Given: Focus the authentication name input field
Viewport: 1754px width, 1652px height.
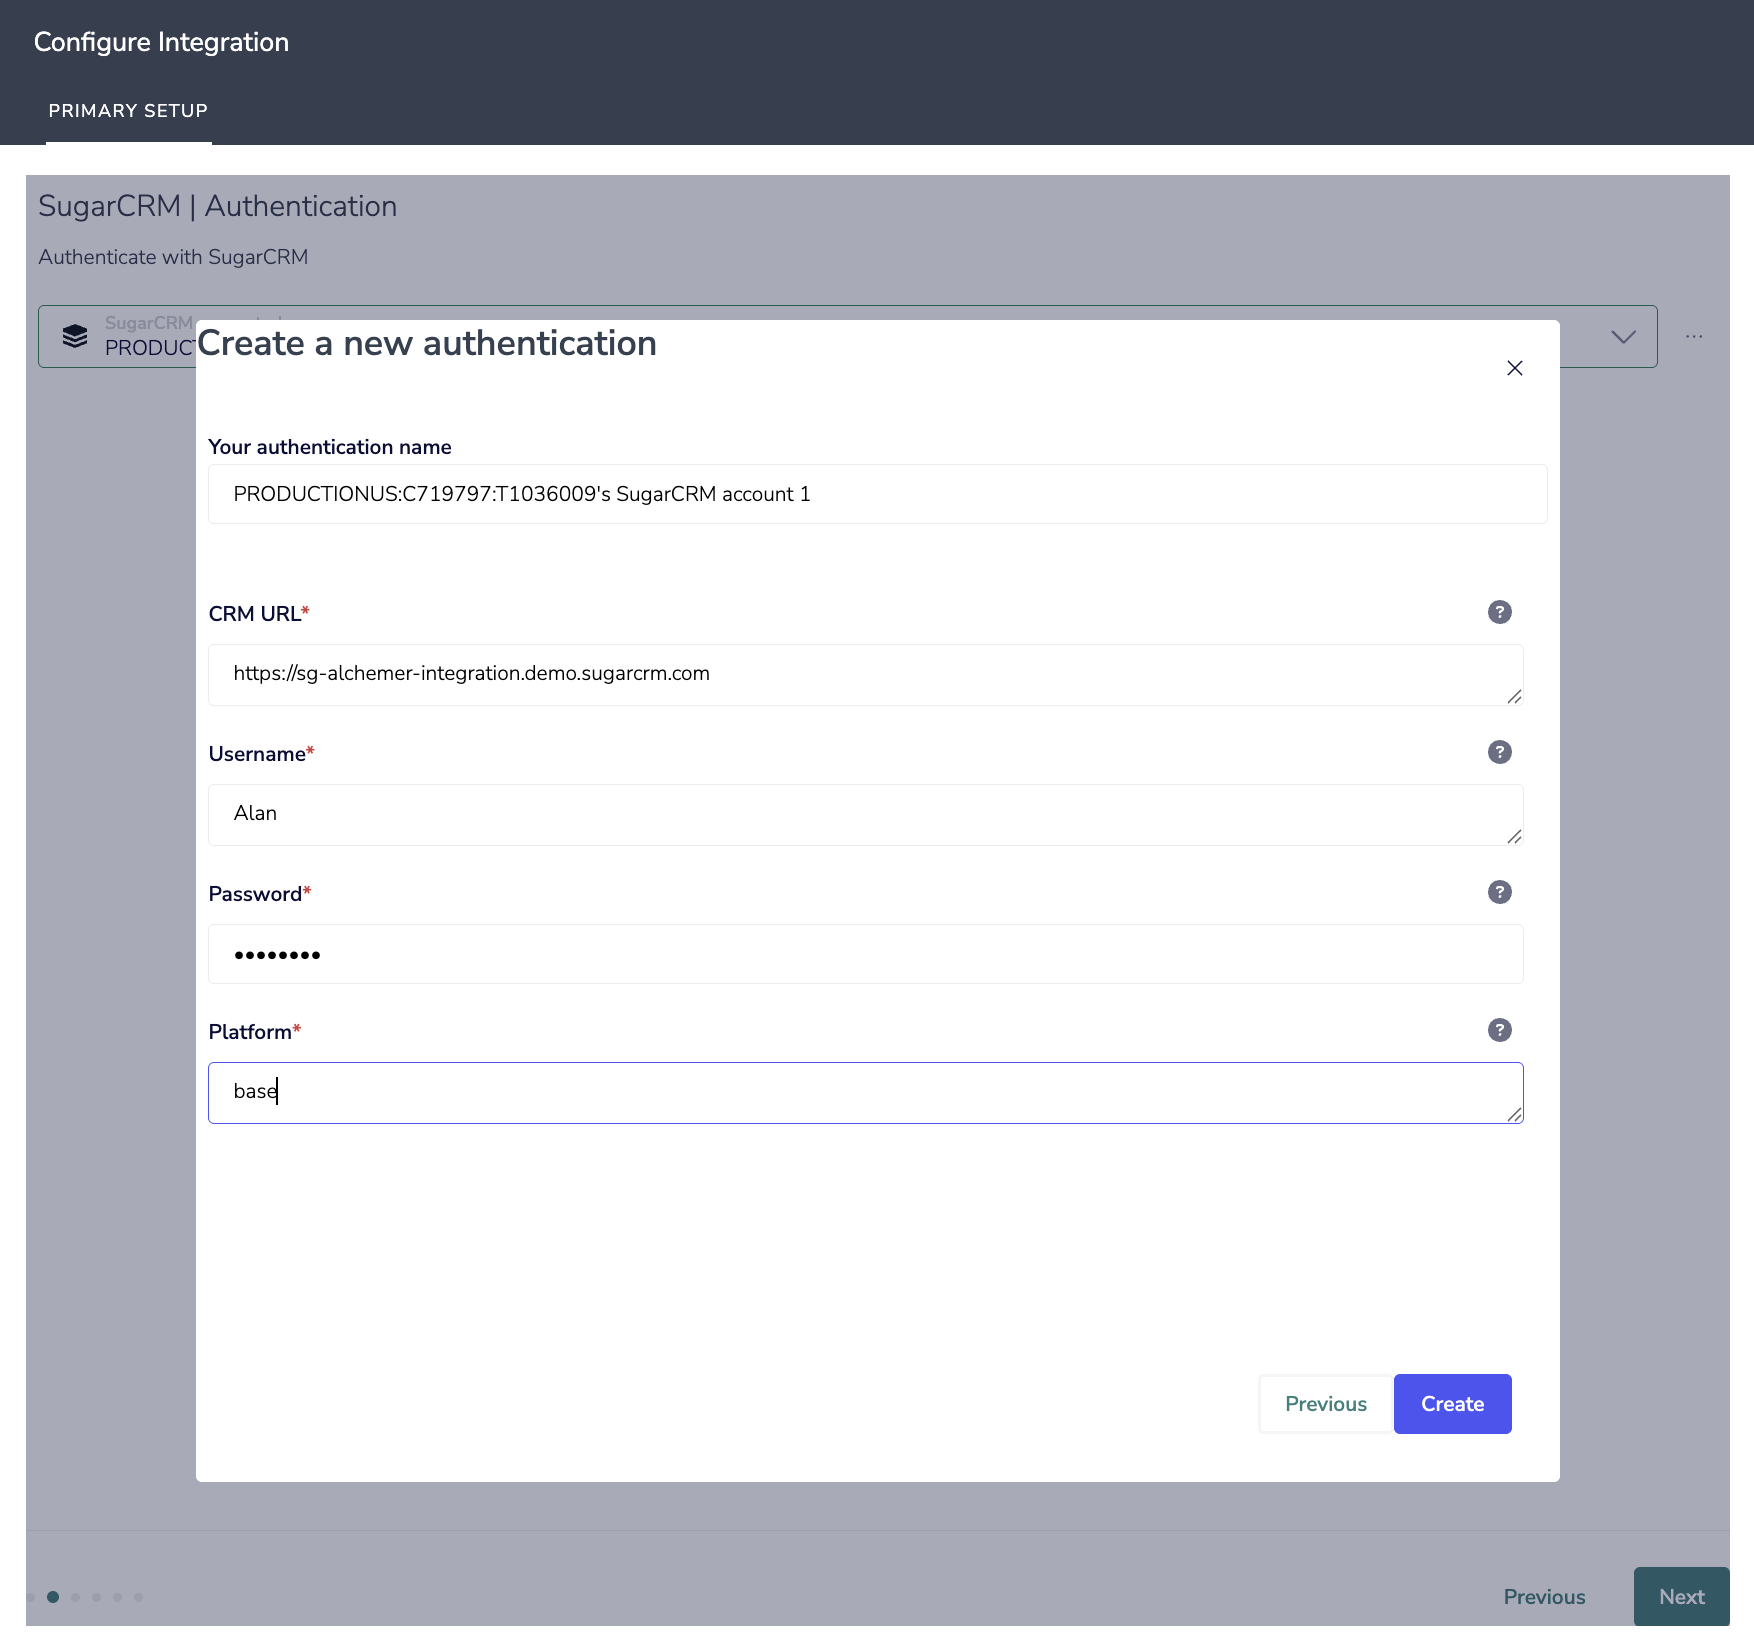Looking at the screenshot, I should tap(877, 494).
